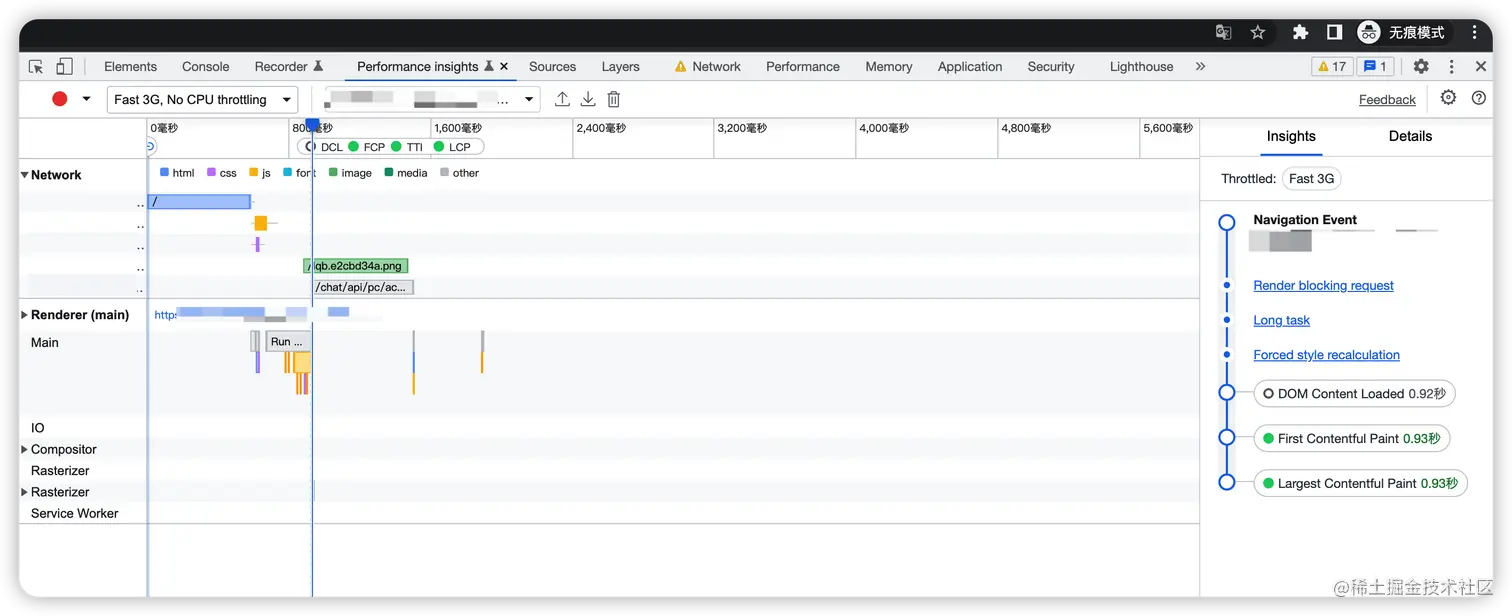
Task: Click the Fast 3G throttled chip
Action: tap(1312, 178)
